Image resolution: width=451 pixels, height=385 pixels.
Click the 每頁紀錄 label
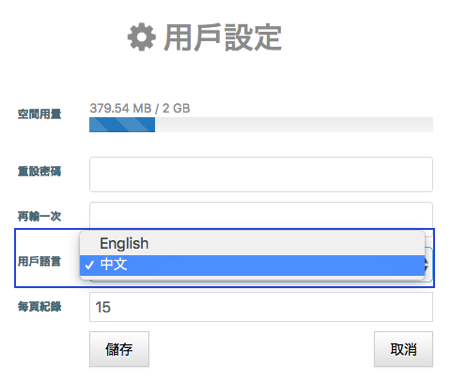pos(39,306)
